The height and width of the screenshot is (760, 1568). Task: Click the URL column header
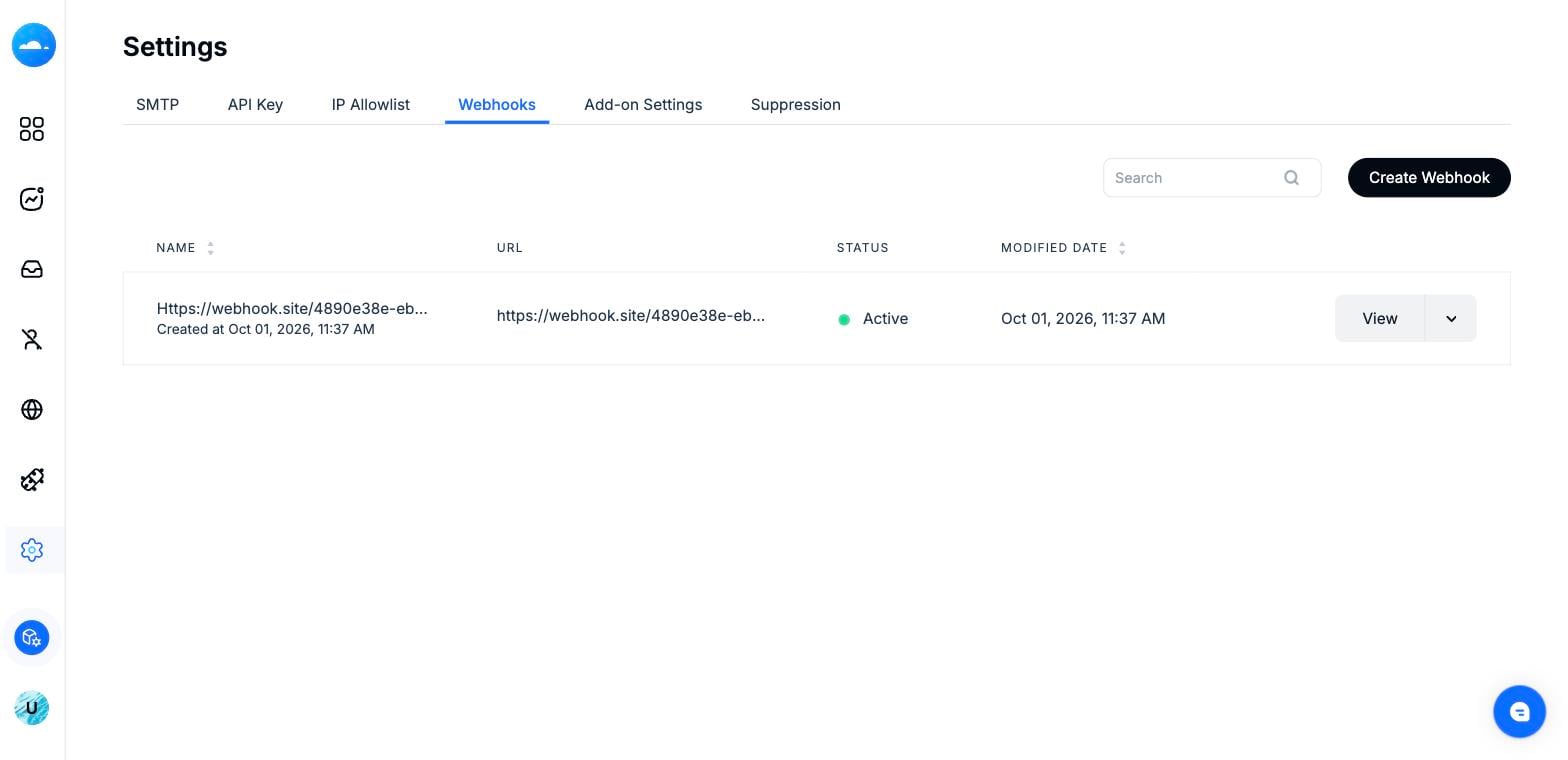coord(510,248)
